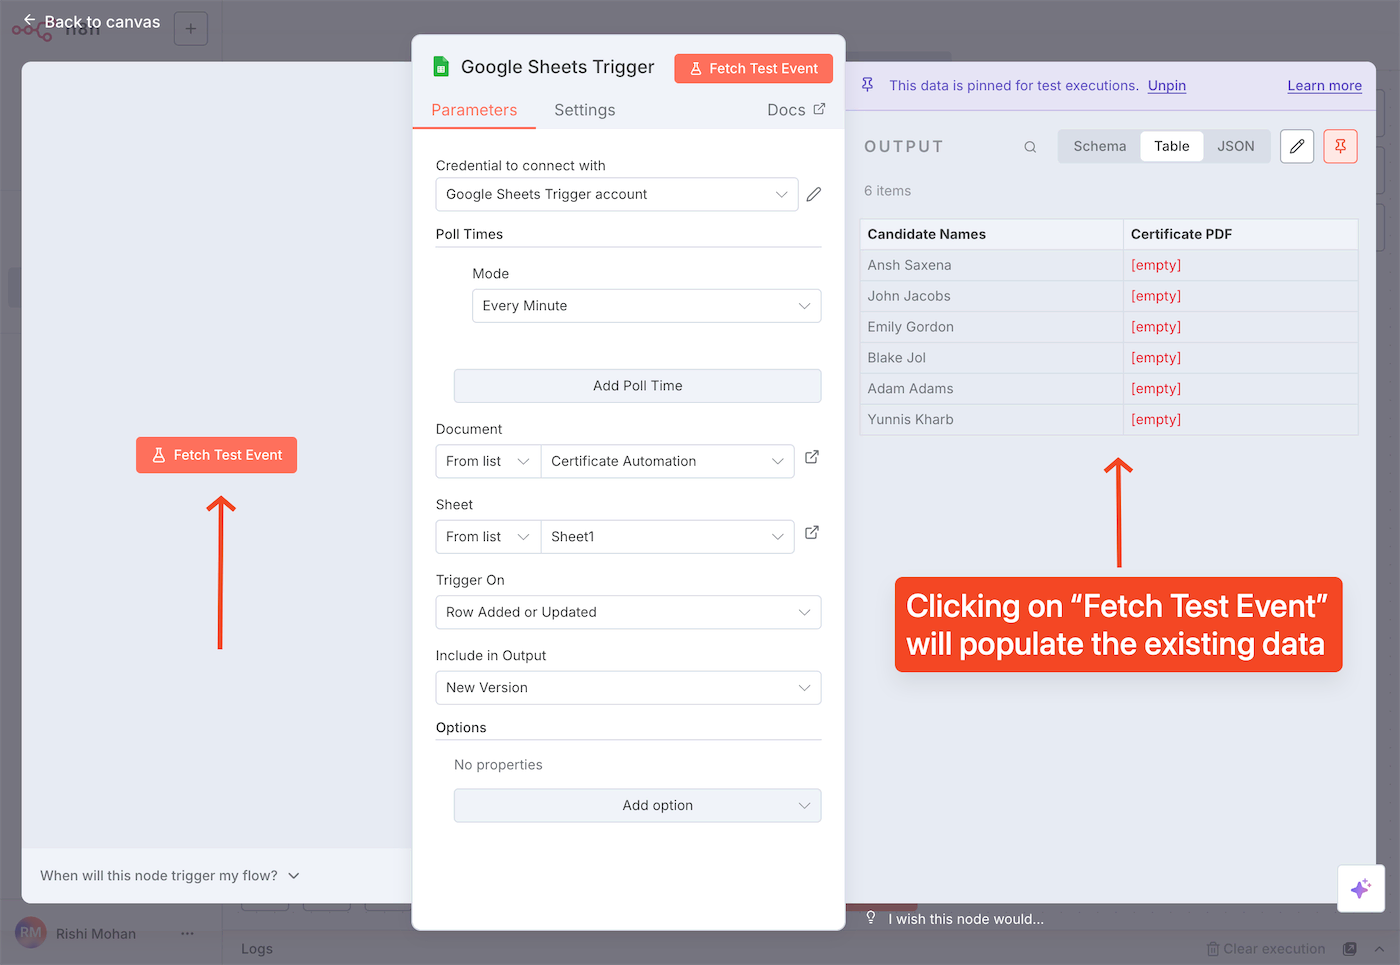Click Clear execution in the background window
The height and width of the screenshot is (965, 1400).
[x=1265, y=948]
